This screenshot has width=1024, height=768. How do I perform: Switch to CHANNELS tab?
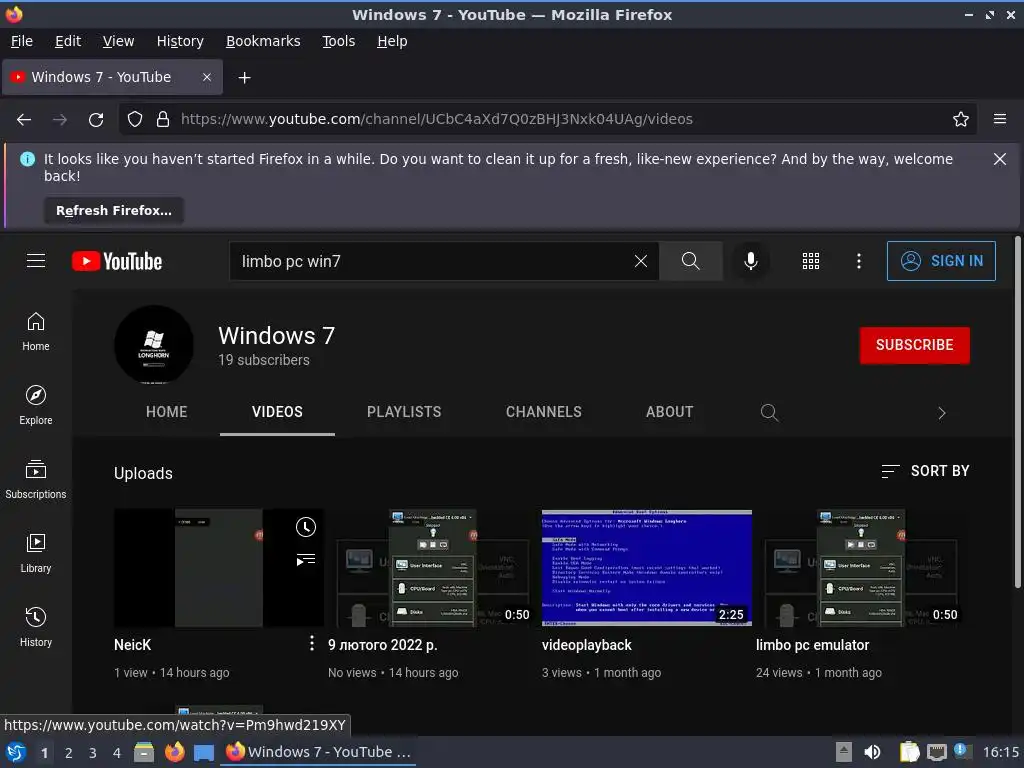click(543, 412)
